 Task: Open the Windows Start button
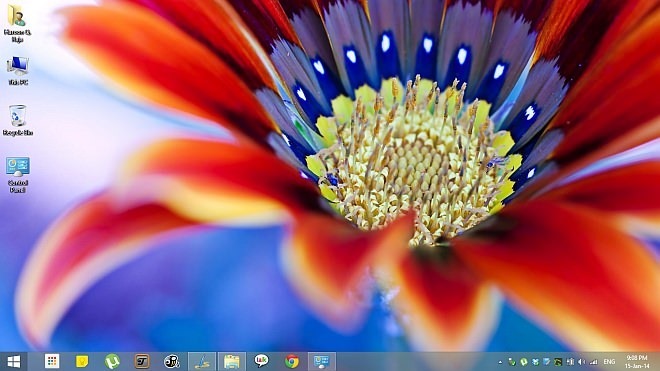(13, 361)
